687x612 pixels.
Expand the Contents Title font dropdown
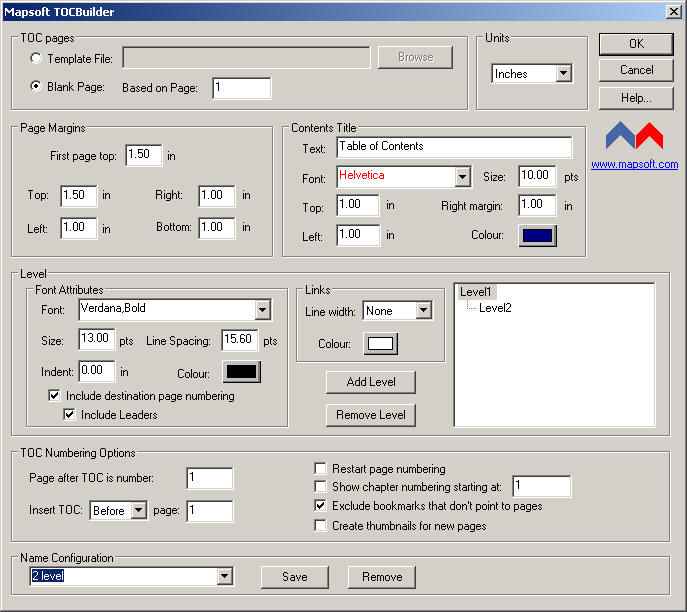[x=462, y=177]
